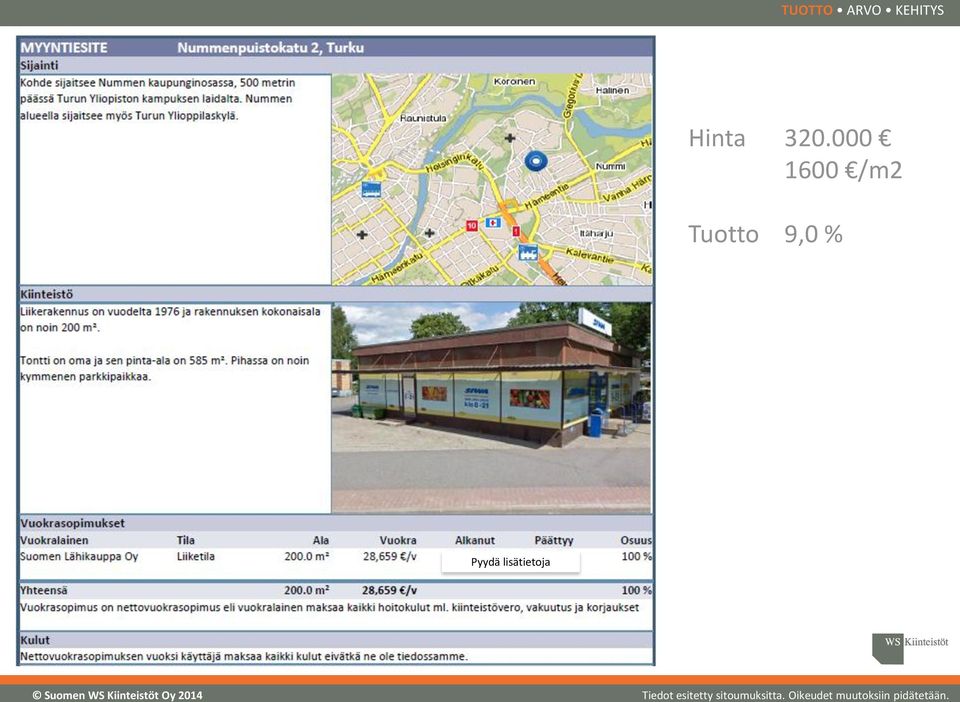Click the Koronen label on the map
This screenshot has height=702, width=960.
coord(514,81)
